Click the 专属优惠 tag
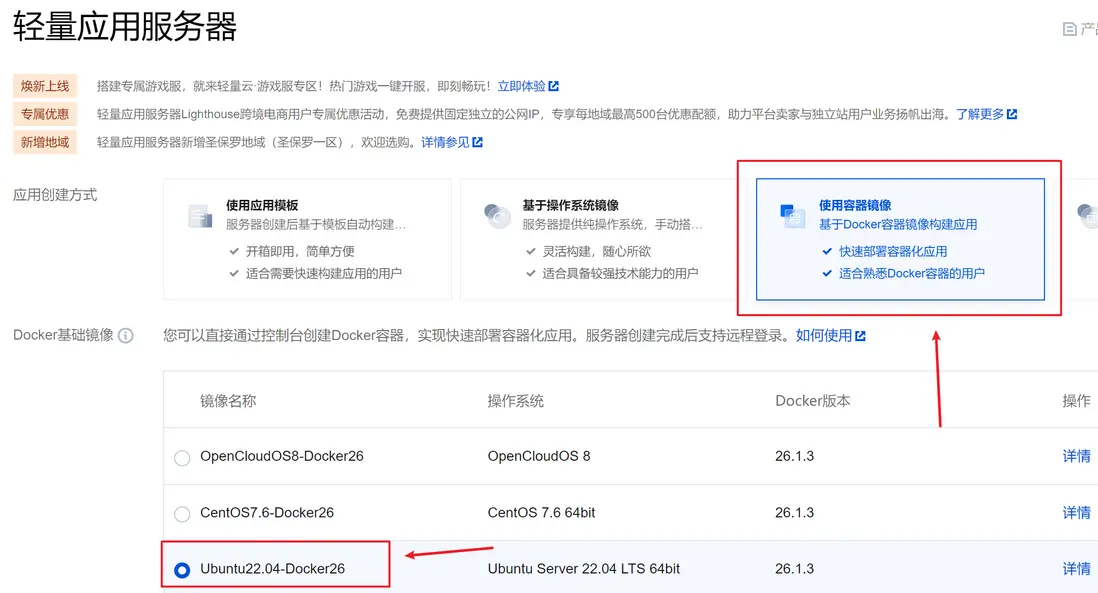The height and width of the screenshot is (593, 1098). point(45,114)
